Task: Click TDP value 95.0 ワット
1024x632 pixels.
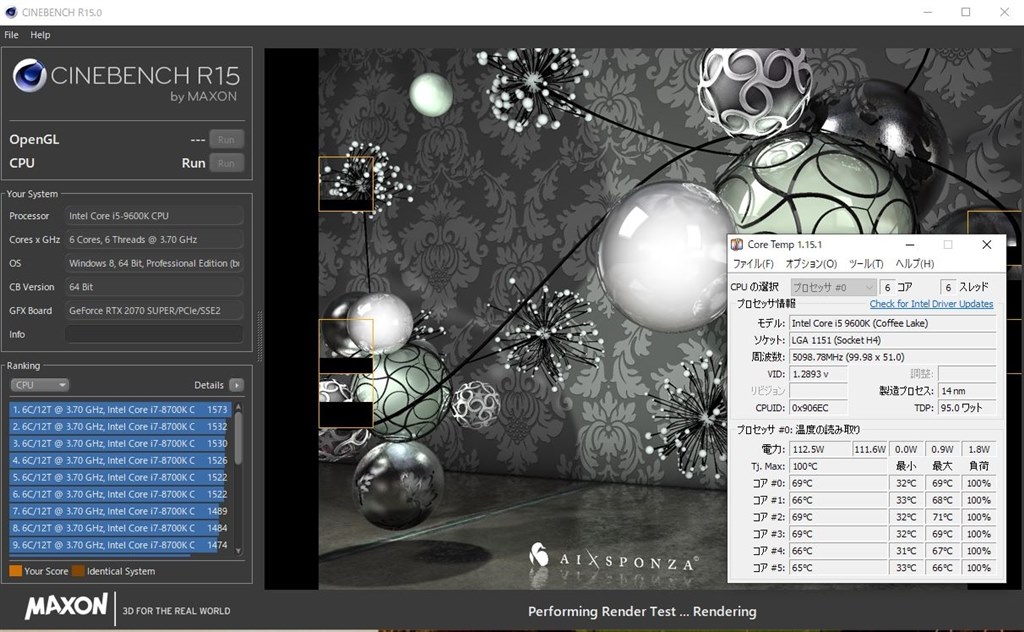Action: point(967,408)
